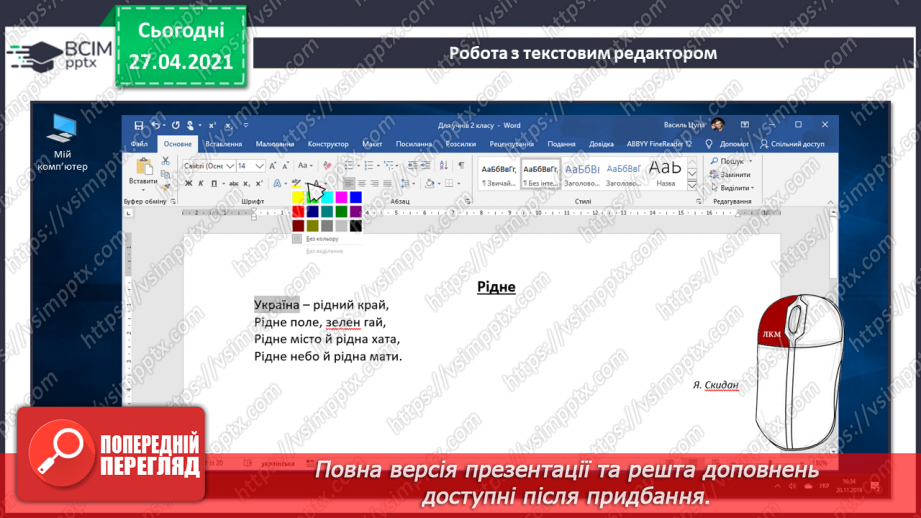Click the Format Painter brush icon

pyautogui.click(x=166, y=187)
